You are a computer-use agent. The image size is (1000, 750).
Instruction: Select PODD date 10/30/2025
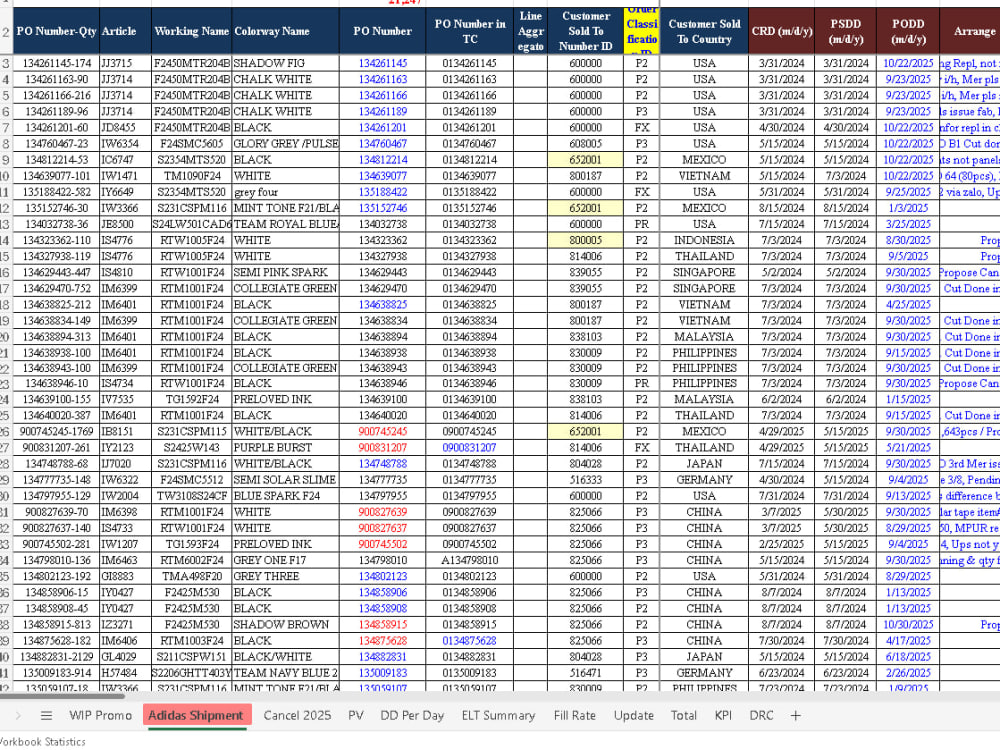(x=908, y=624)
